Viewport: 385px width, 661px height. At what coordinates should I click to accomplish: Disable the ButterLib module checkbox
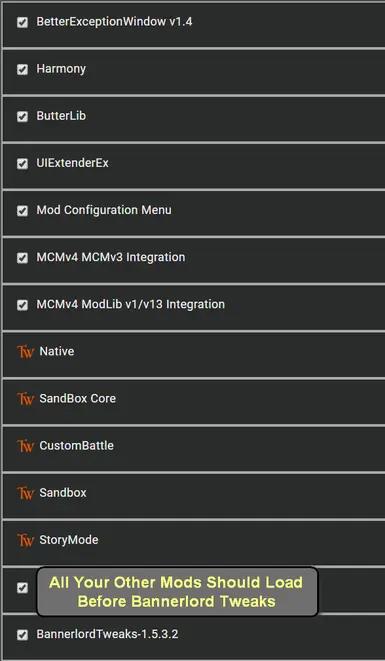point(22,116)
